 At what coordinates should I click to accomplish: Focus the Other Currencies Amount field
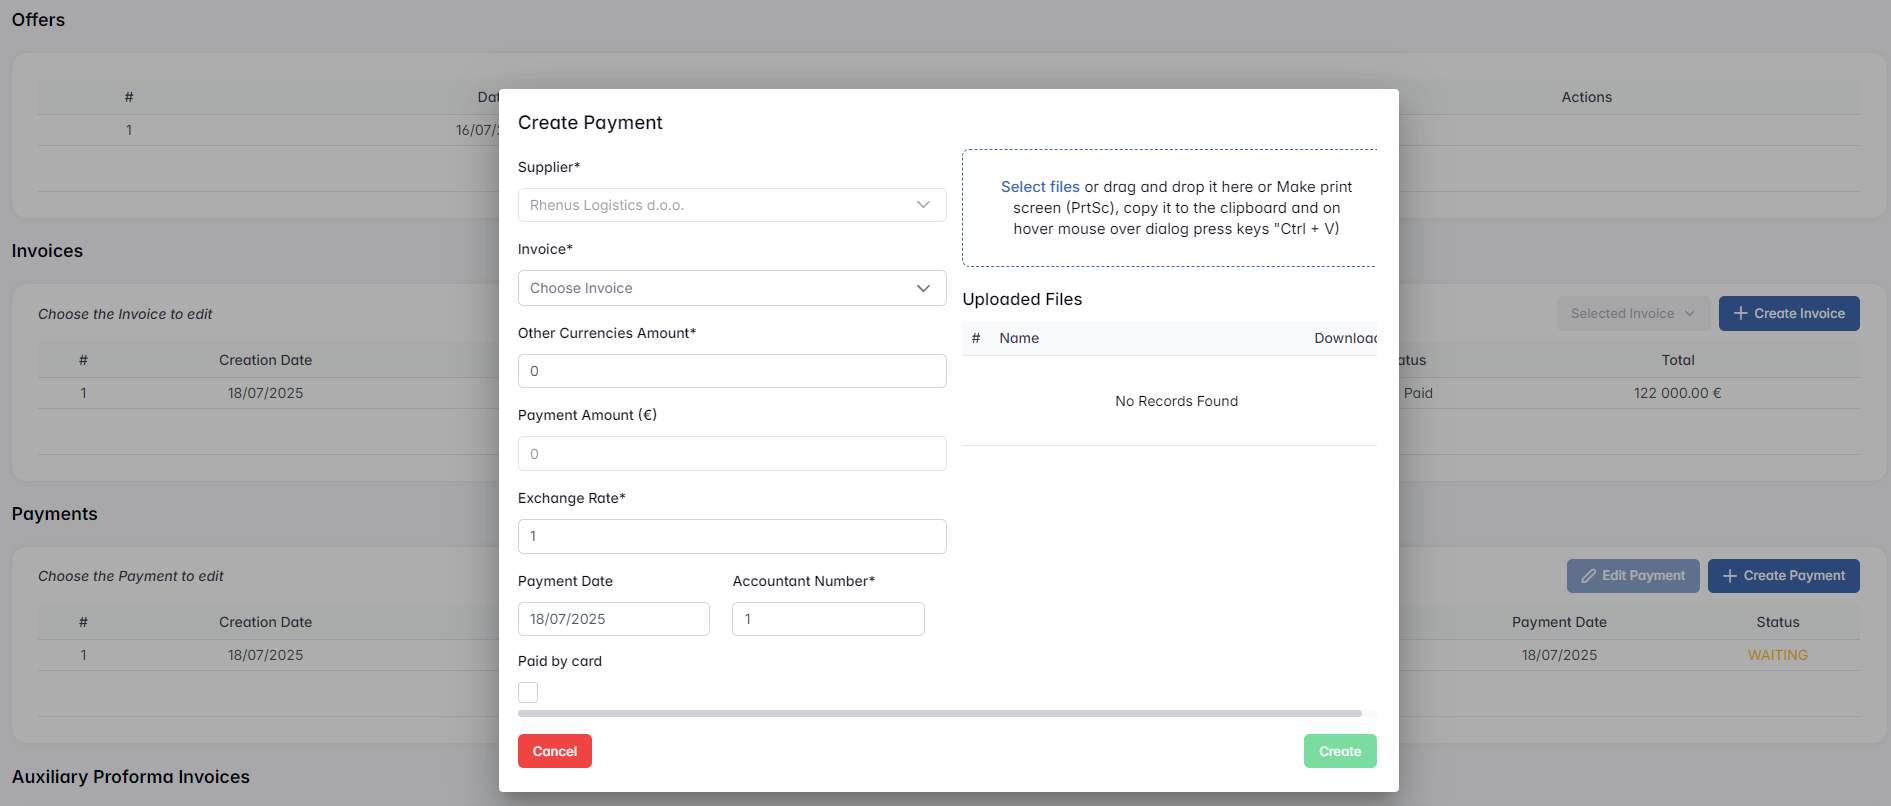coord(731,371)
